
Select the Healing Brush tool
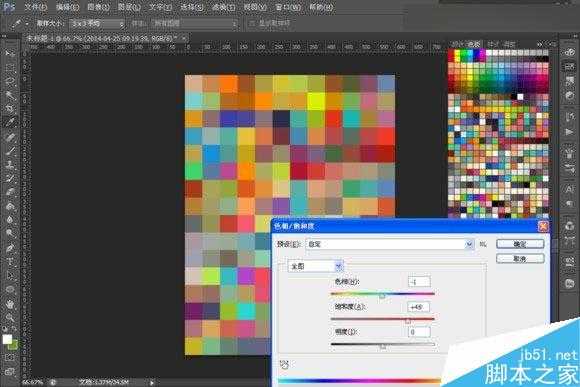tap(10, 137)
